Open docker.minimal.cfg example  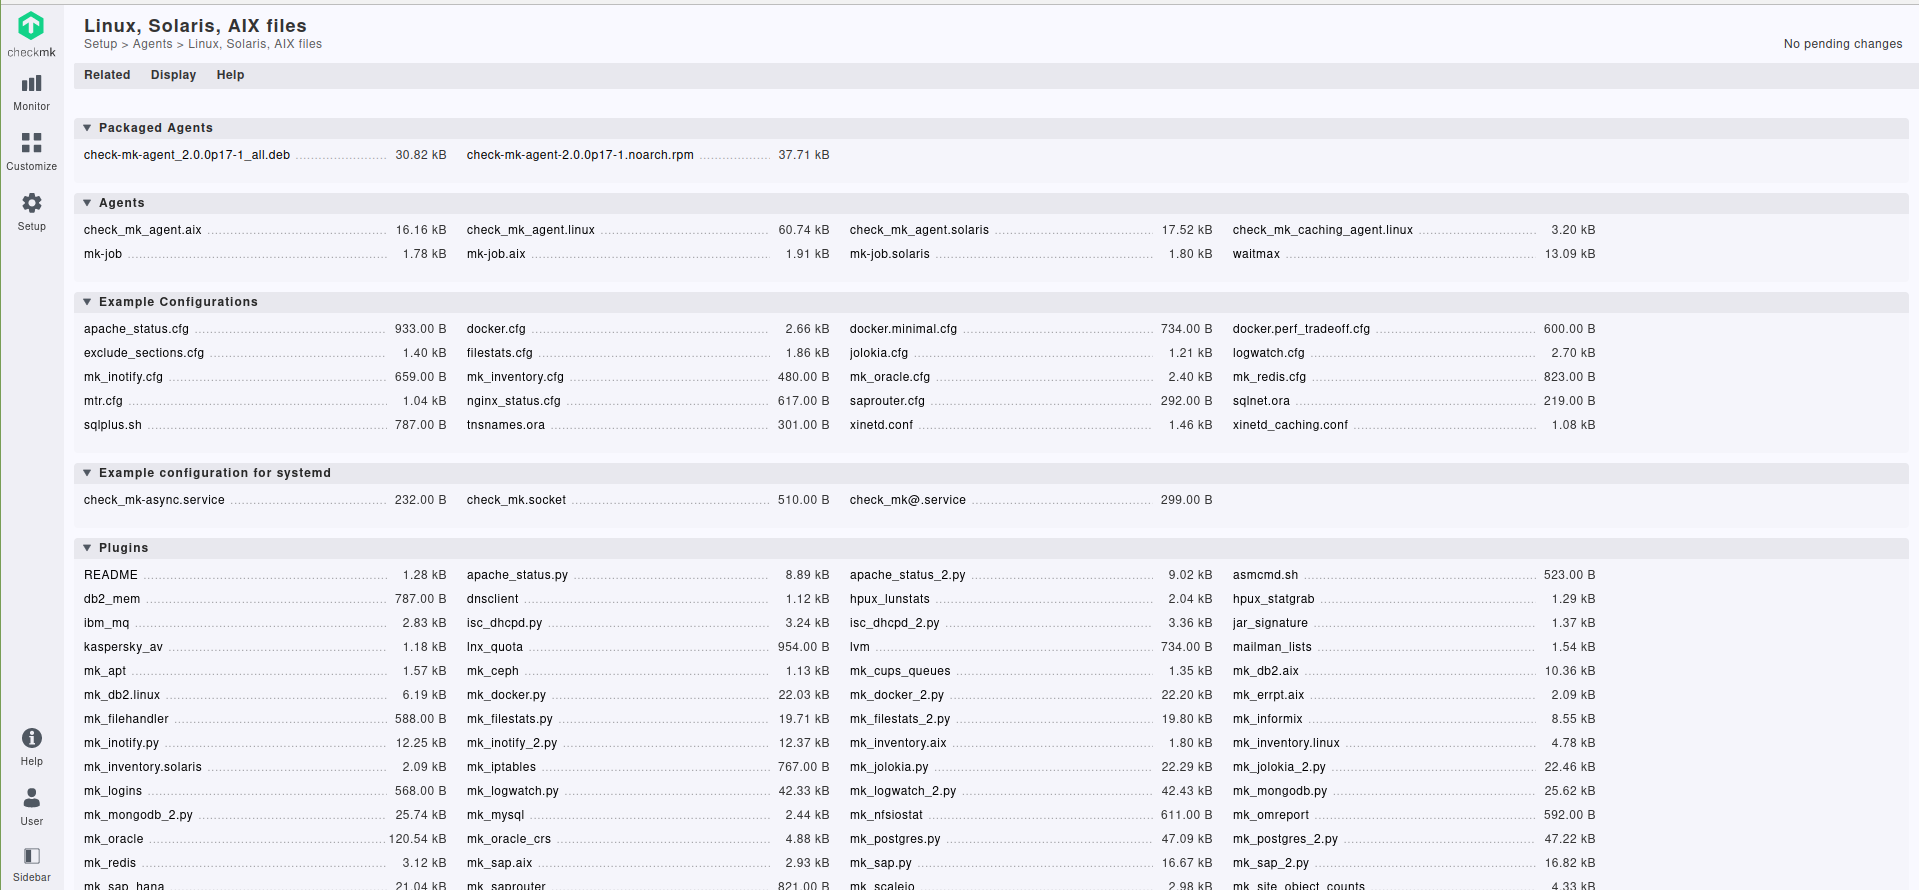point(903,329)
